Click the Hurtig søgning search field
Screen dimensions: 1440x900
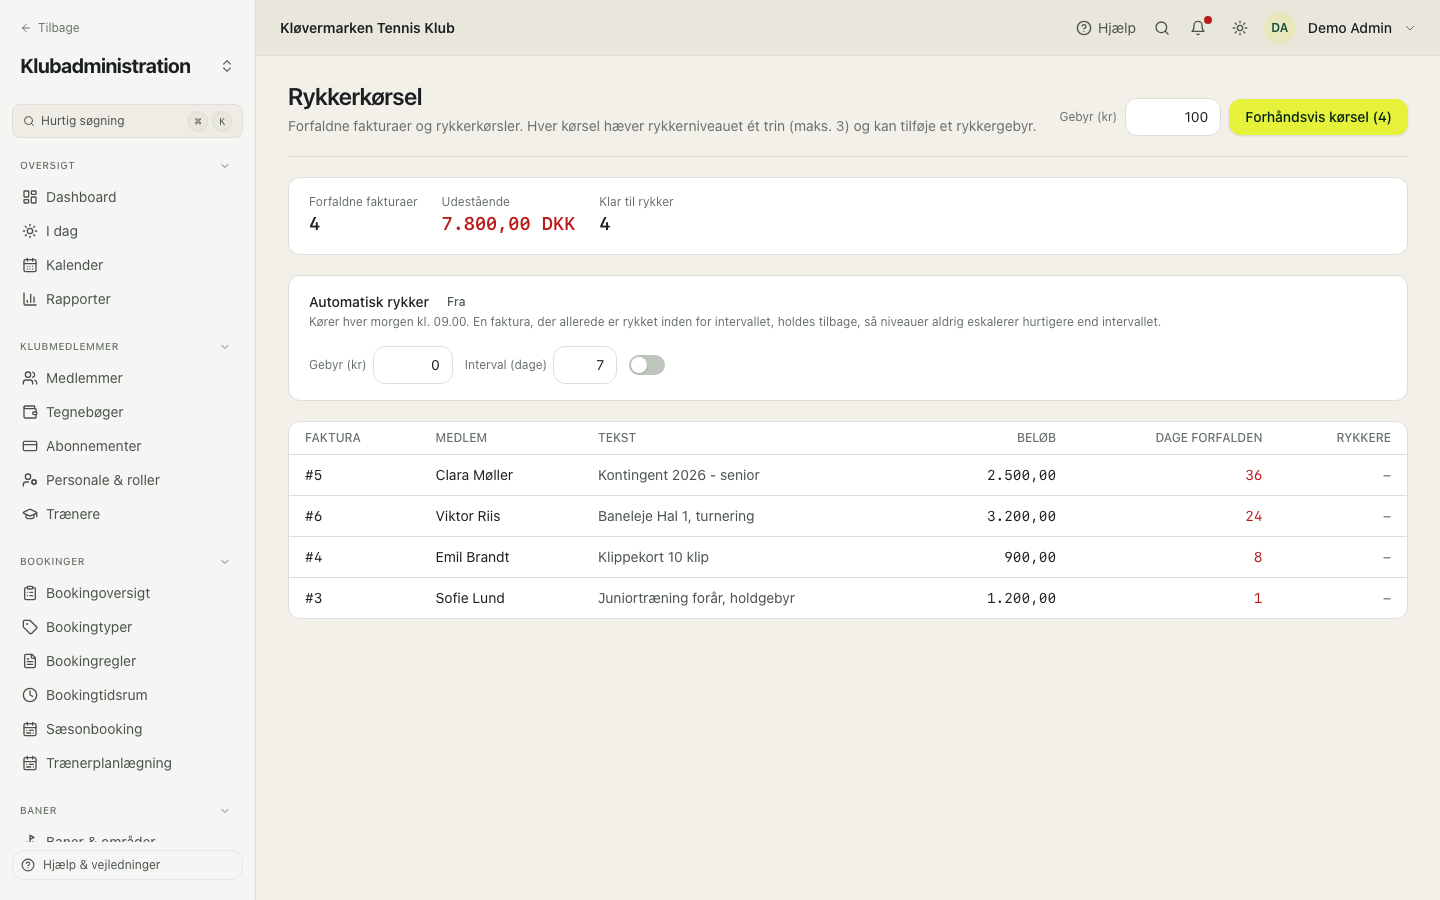click(x=127, y=121)
